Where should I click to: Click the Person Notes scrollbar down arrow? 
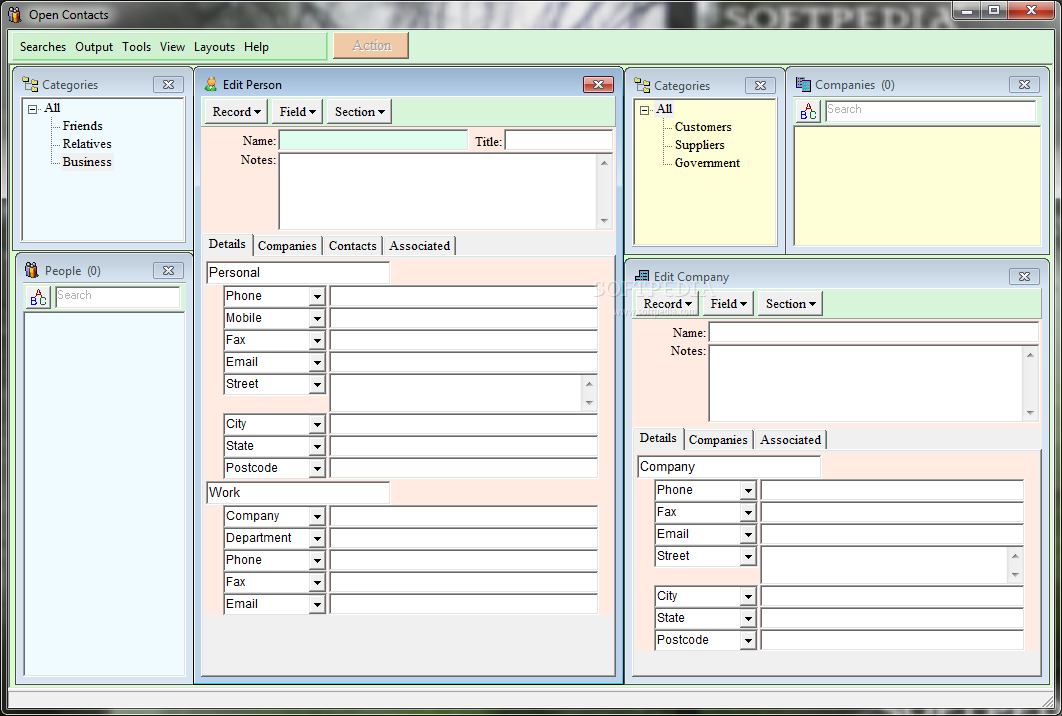click(604, 221)
